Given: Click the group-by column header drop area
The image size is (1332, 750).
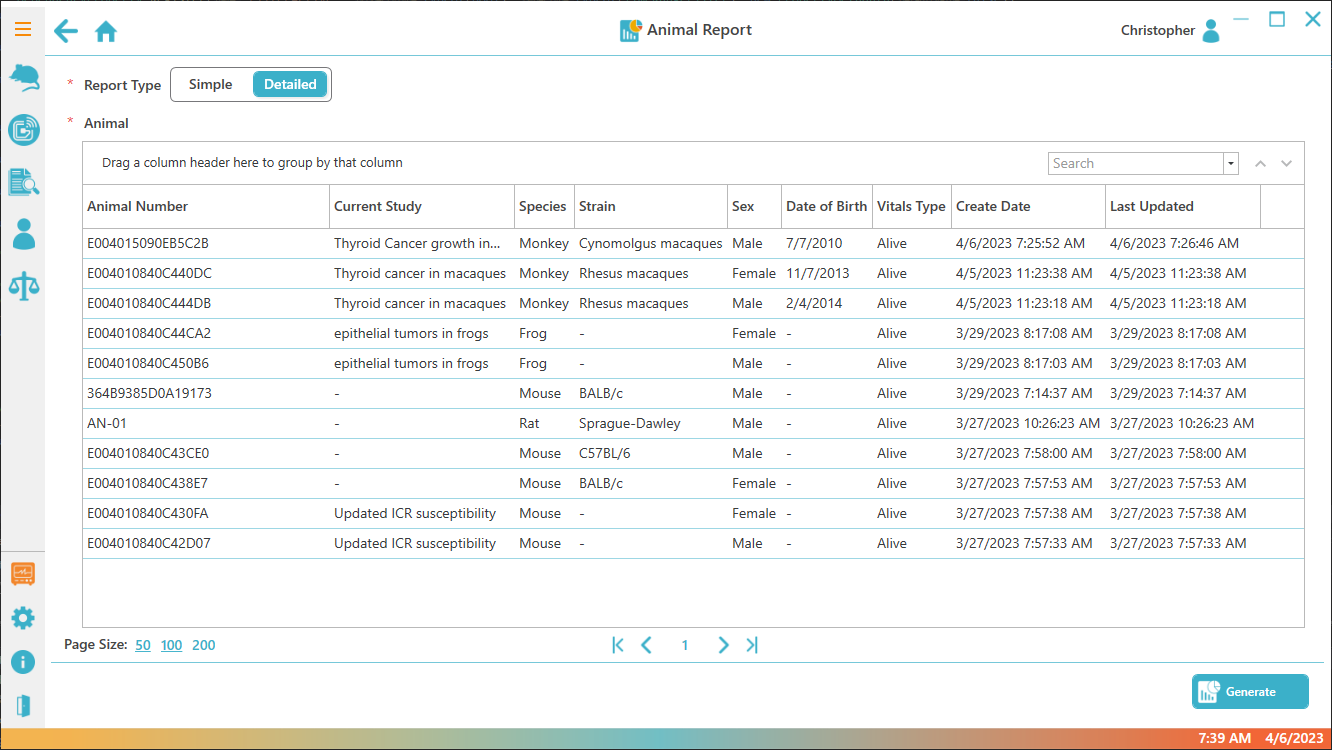Looking at the screenshot, I should pyautogui.click(x=252, y=163).
